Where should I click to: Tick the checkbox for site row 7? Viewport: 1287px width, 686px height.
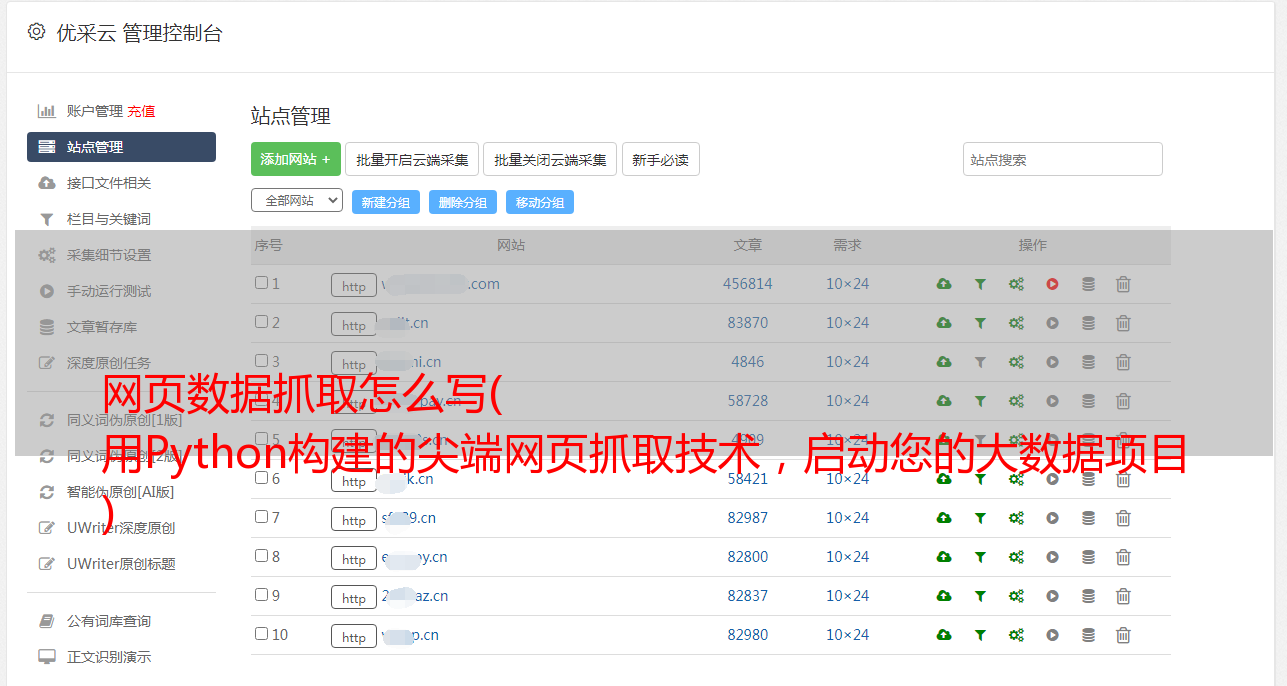261,517
